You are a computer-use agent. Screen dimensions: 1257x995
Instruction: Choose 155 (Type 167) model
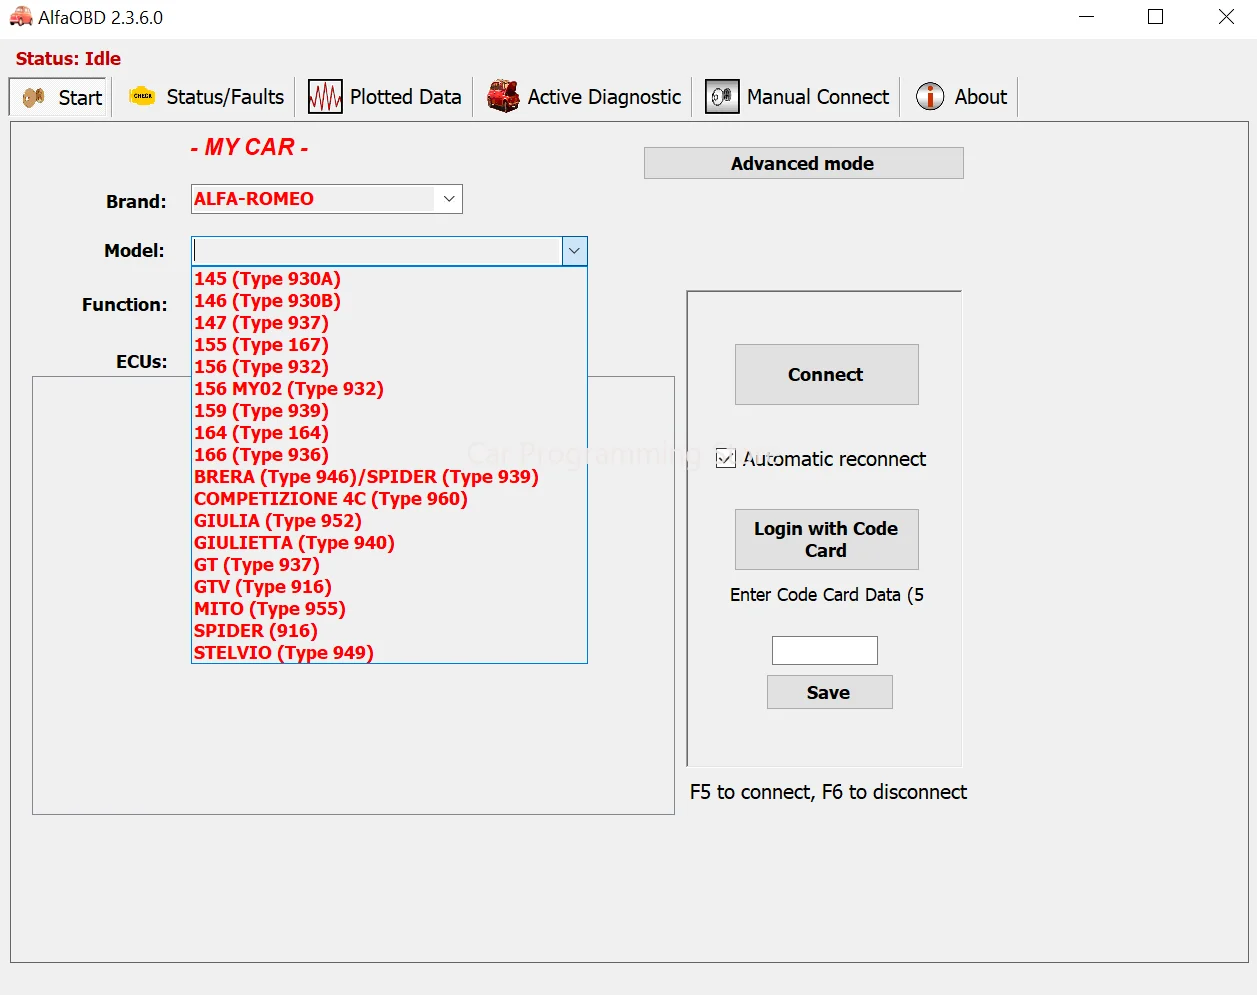pyautogui.click(x=389, y=345)
